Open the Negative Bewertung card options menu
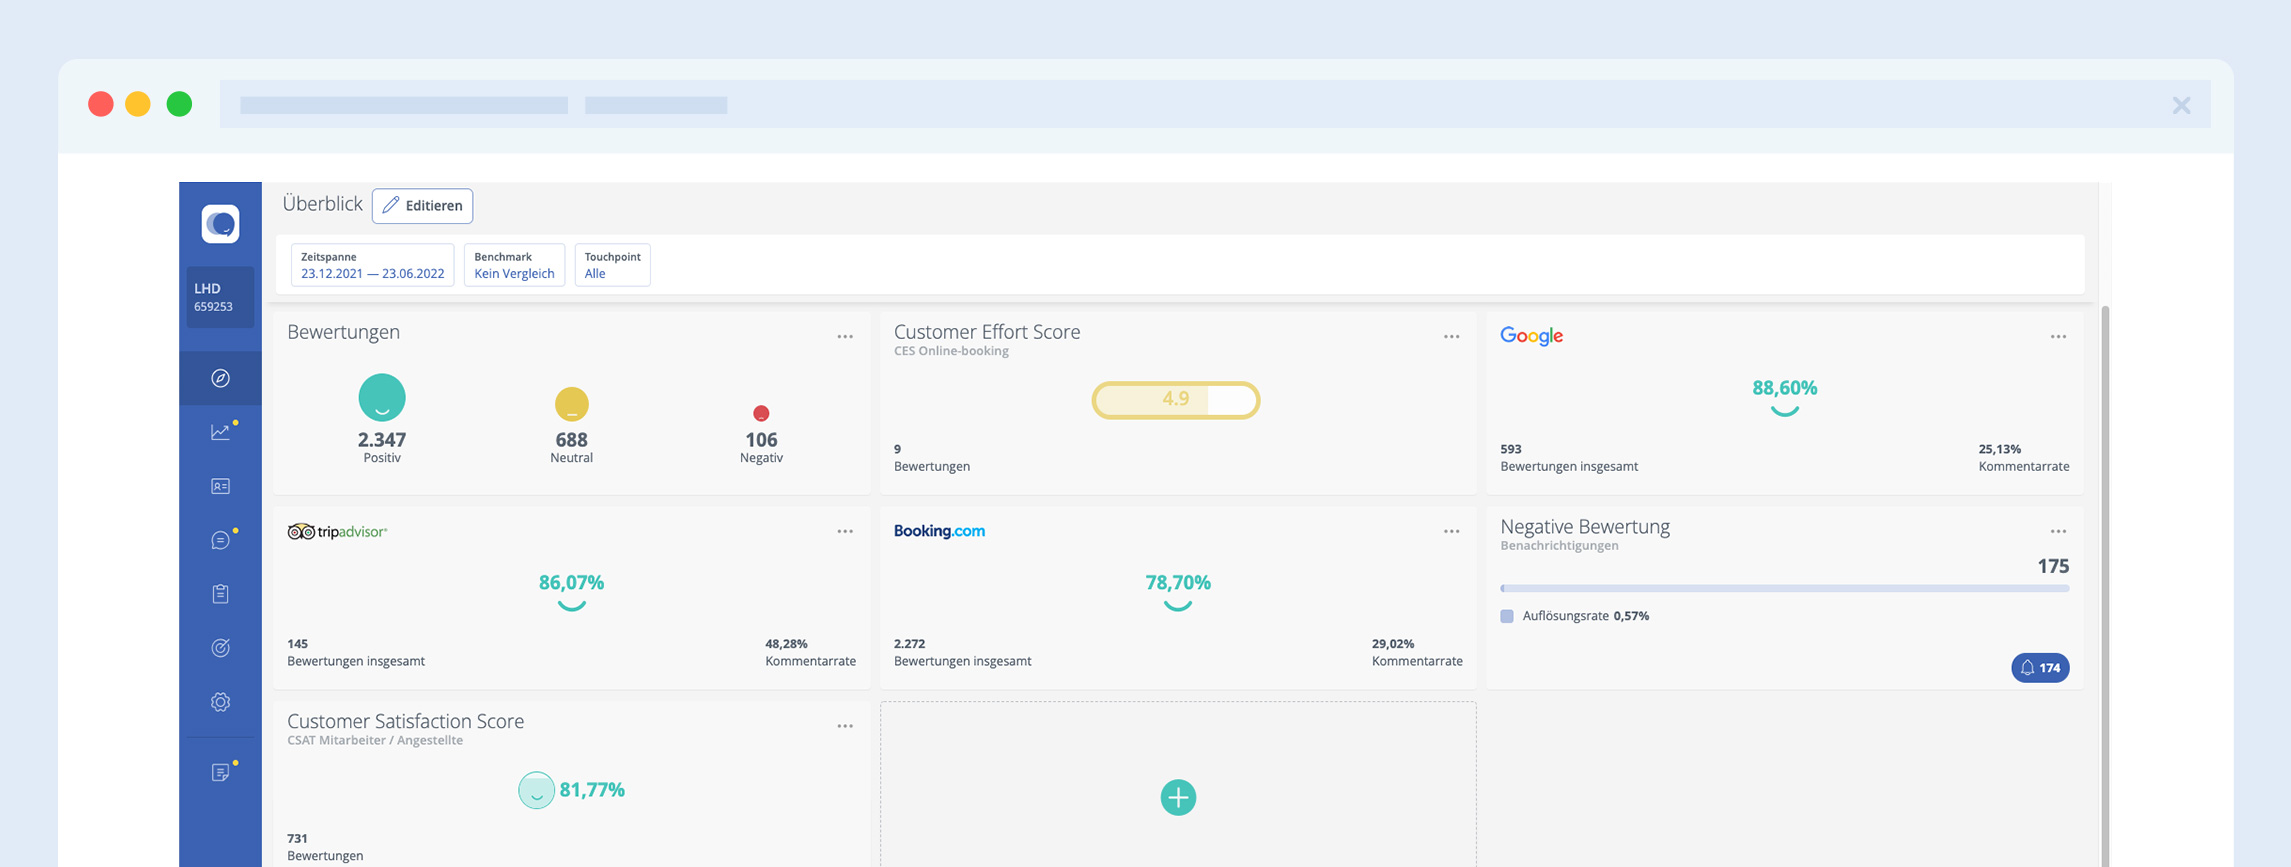This screenshot has height=867, width=2291. (x=2058, y=532)
